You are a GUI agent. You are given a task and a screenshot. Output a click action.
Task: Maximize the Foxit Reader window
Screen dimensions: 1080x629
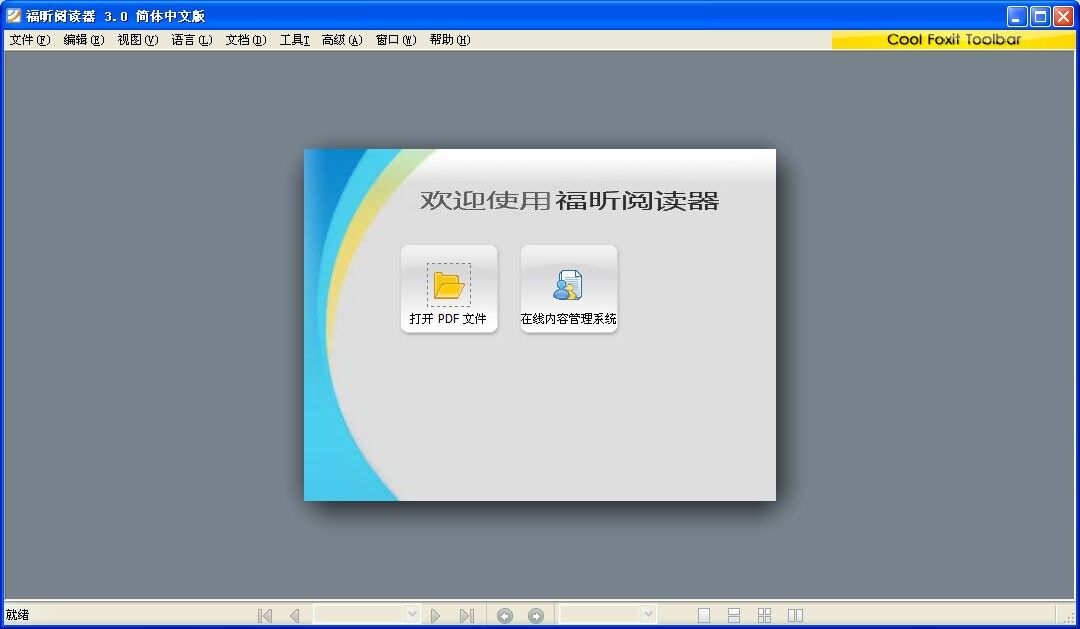pos(1040,16)
